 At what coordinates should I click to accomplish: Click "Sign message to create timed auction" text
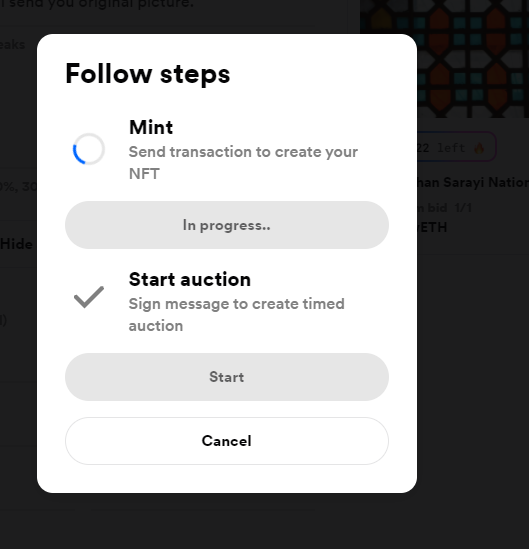pos(237,315)
